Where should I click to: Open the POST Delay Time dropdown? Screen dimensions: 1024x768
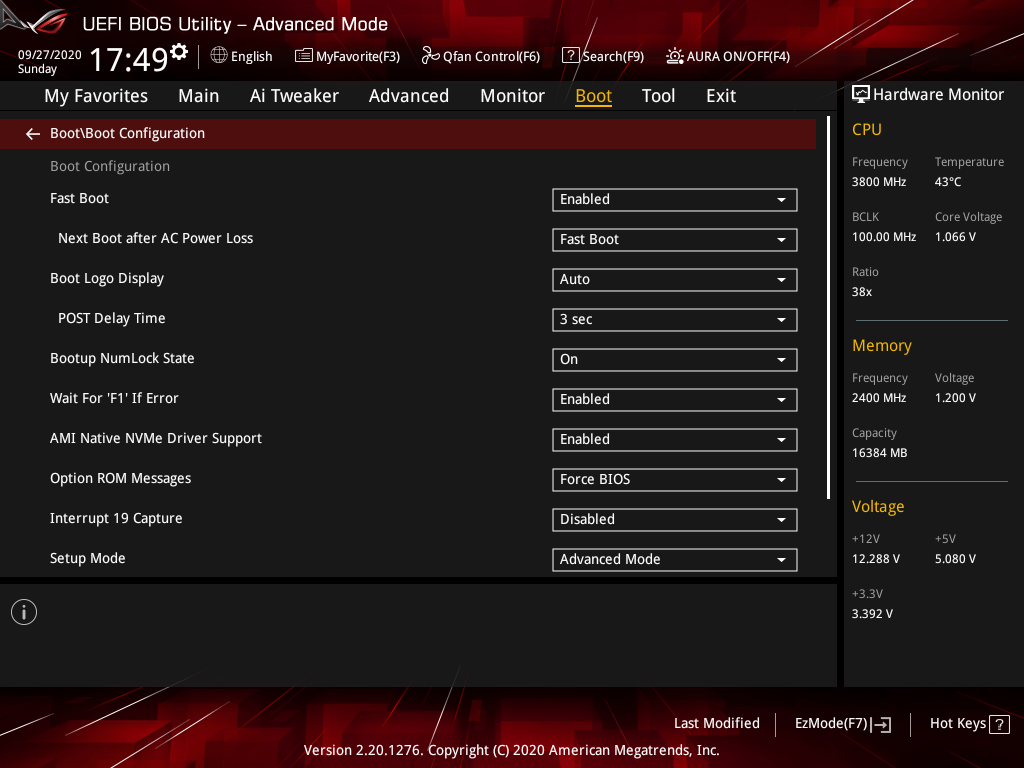click(675, 319)
